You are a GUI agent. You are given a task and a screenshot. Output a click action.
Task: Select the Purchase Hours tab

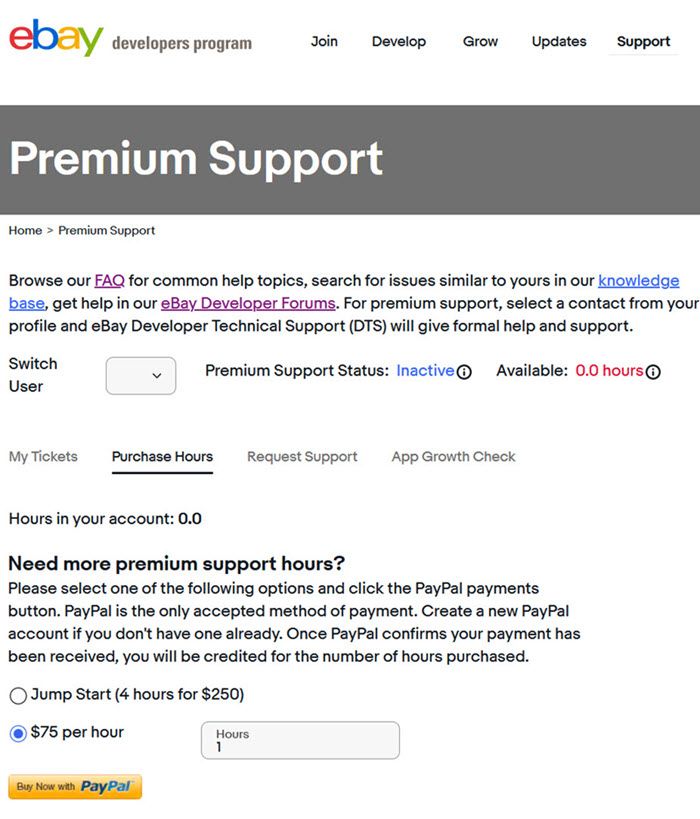162,457
